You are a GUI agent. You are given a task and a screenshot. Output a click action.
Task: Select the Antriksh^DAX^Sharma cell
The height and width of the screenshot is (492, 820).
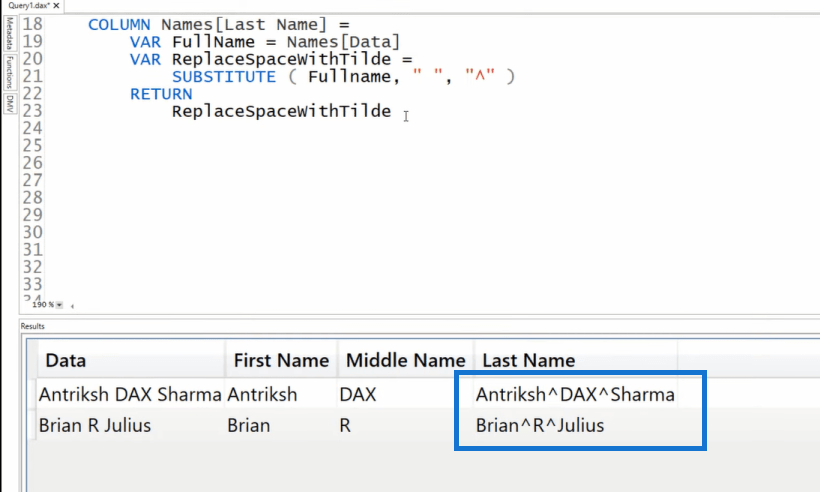pos(575,394)
